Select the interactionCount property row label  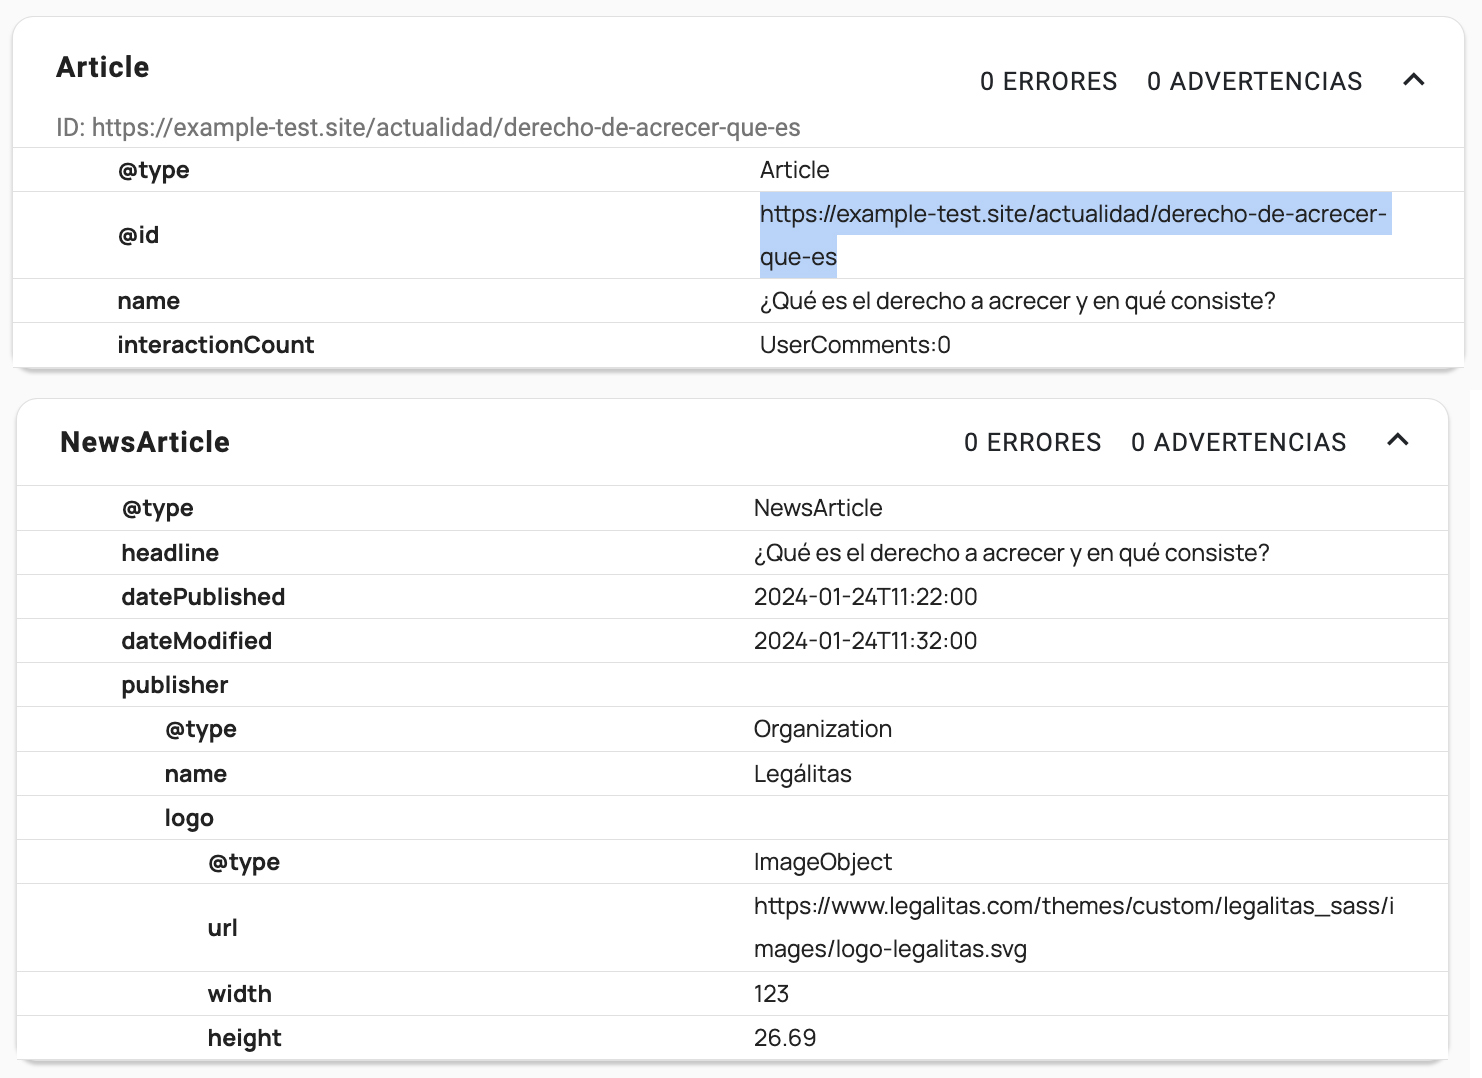(216, 345)
